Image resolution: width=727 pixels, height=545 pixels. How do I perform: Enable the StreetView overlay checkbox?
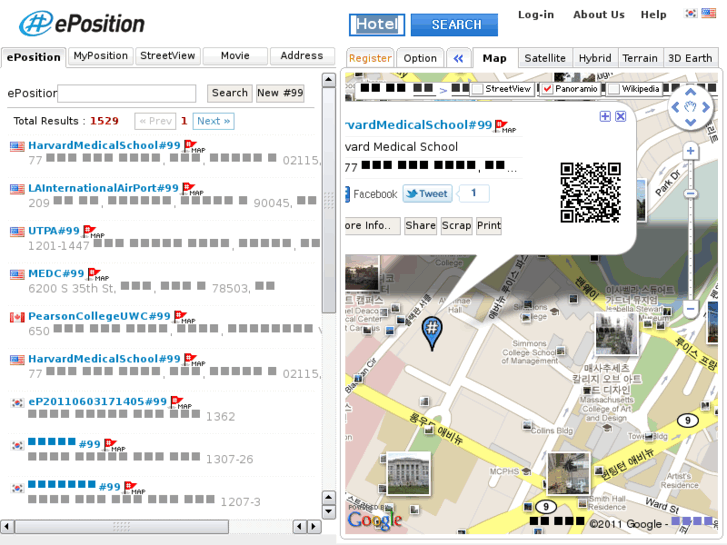(477, 89)
